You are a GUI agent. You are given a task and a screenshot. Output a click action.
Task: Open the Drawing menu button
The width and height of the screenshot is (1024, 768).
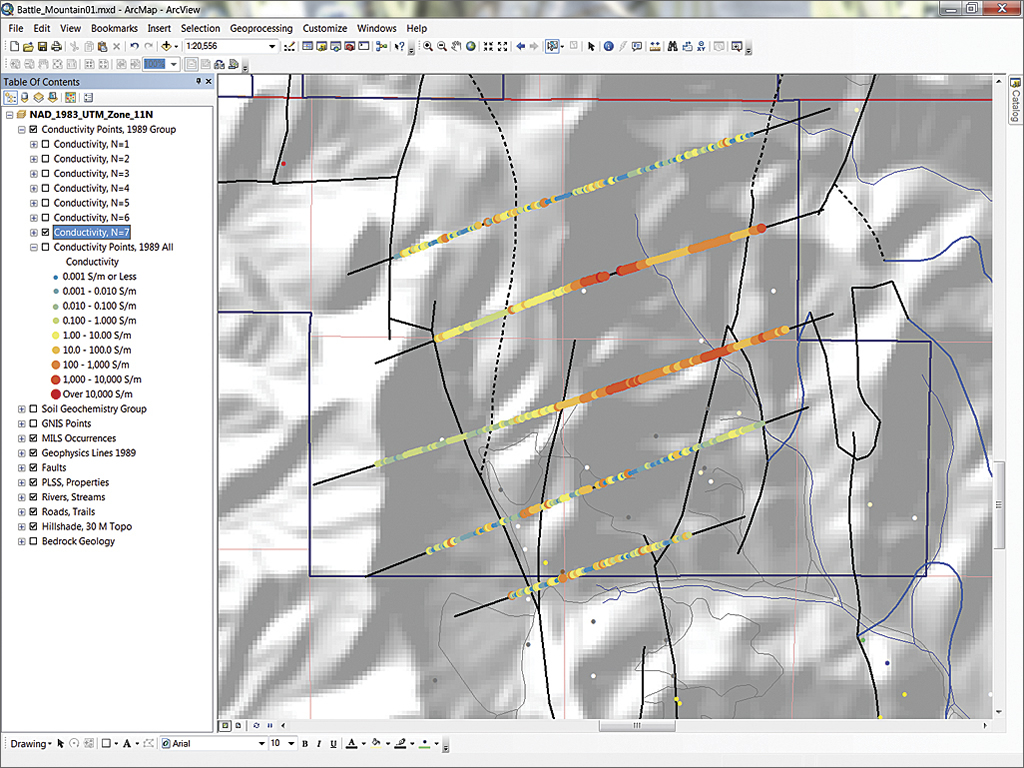point(29,744)
